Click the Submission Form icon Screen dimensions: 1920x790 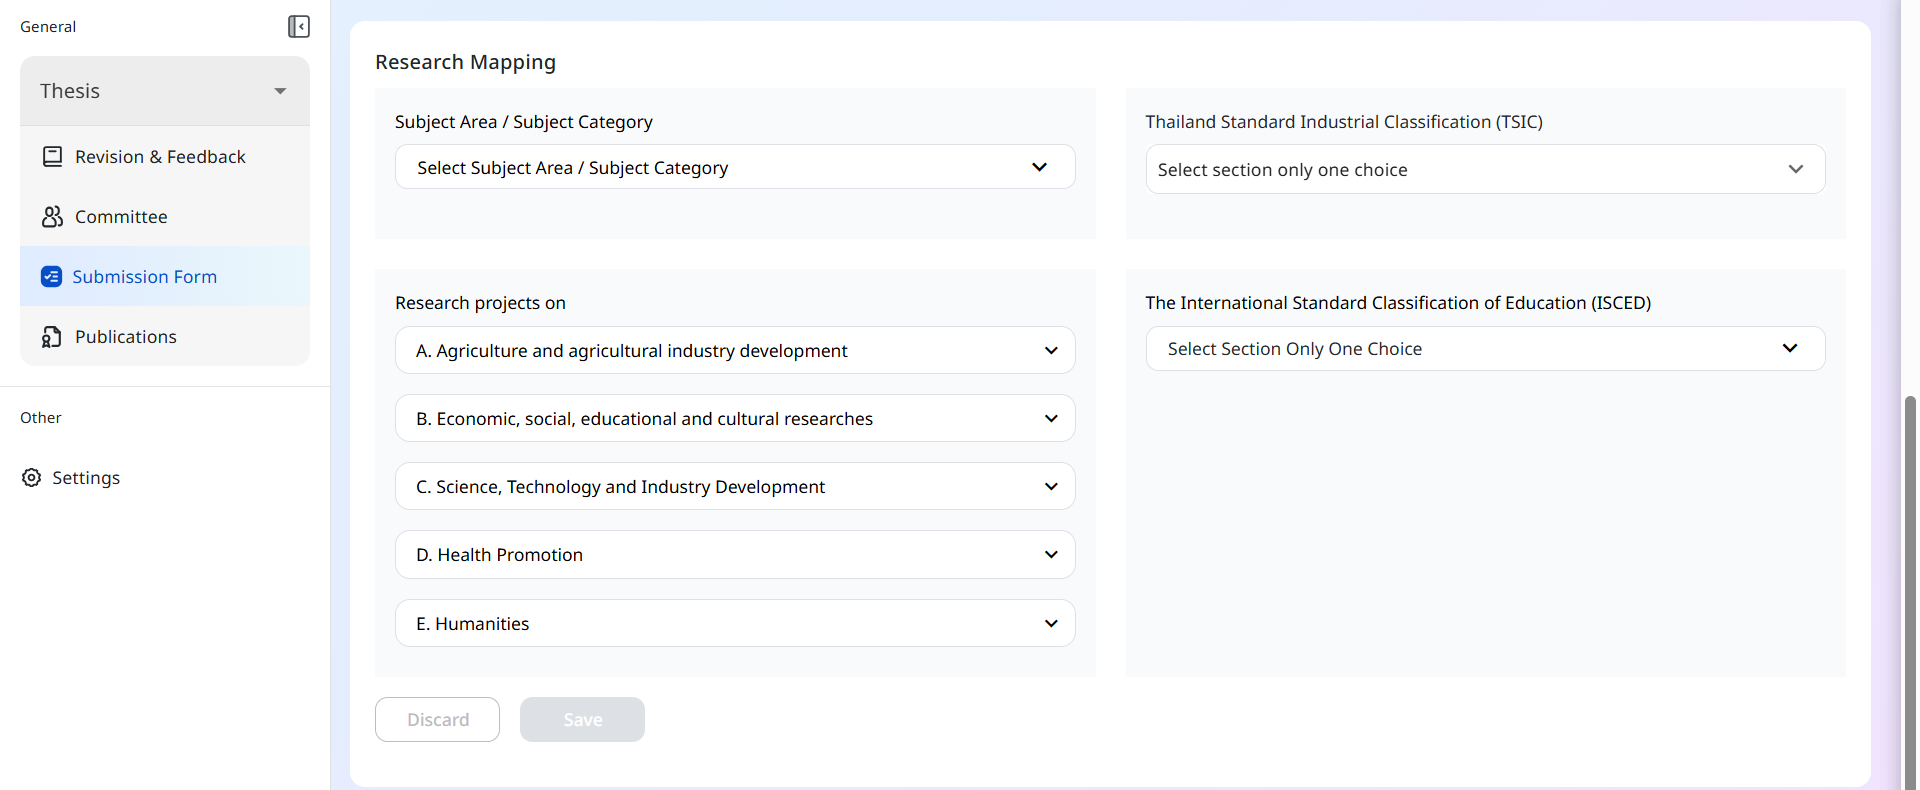coord(51,277)
